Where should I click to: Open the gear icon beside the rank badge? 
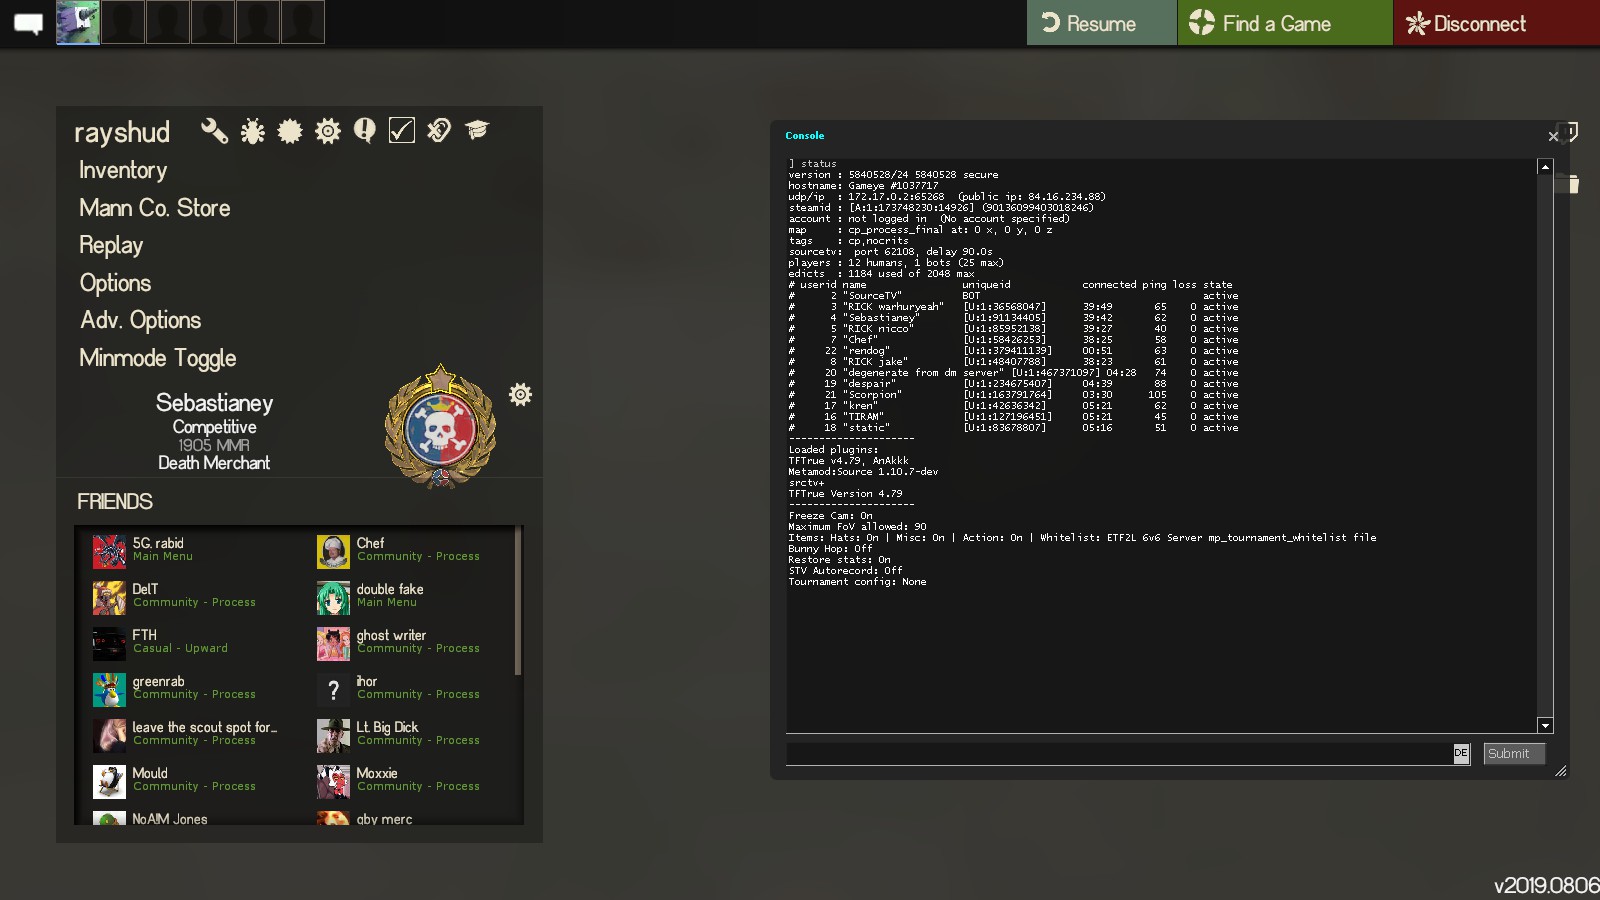520,395
